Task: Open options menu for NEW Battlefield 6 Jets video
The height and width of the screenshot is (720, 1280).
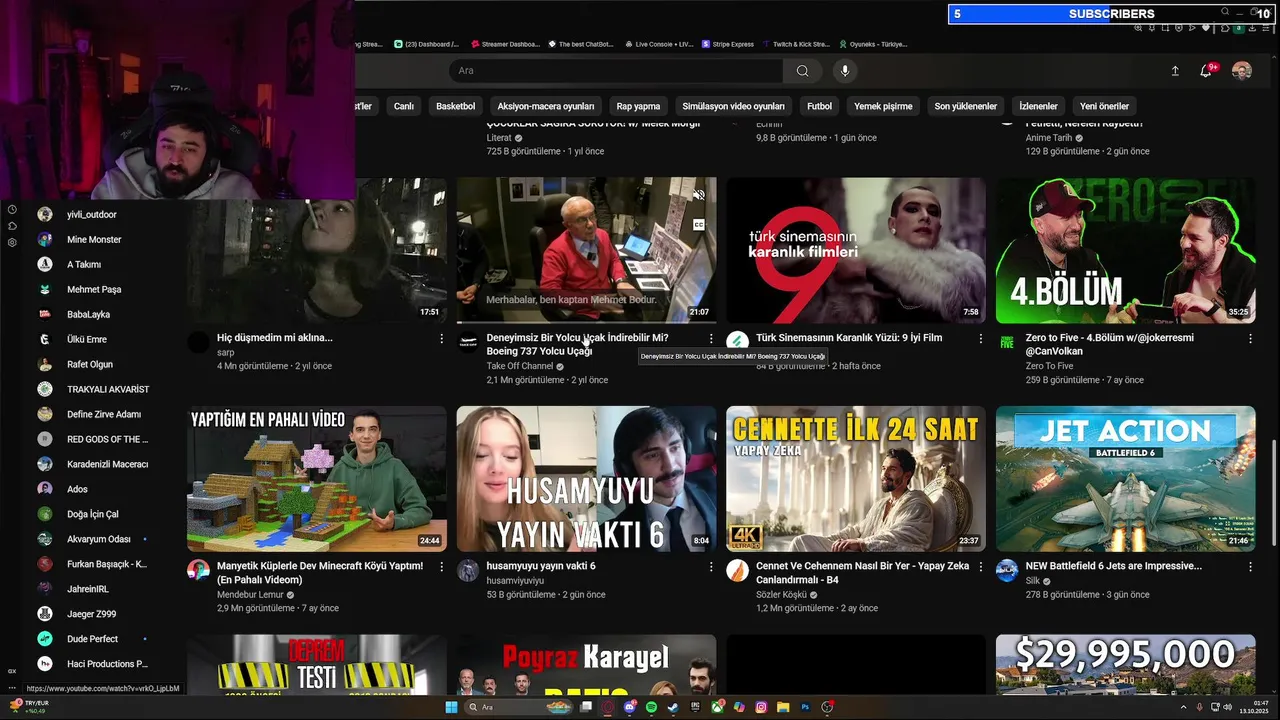Action: (1250, 567)
